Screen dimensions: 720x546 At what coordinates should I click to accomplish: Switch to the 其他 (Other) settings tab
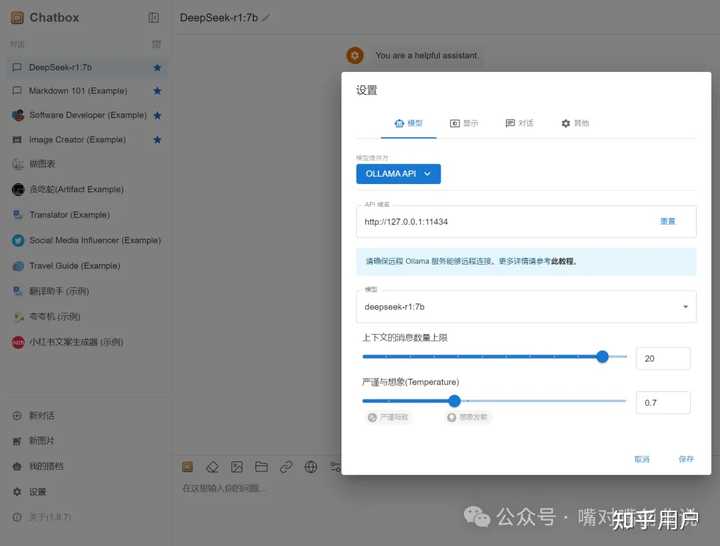pyautogui.click(x=575, y=123)
